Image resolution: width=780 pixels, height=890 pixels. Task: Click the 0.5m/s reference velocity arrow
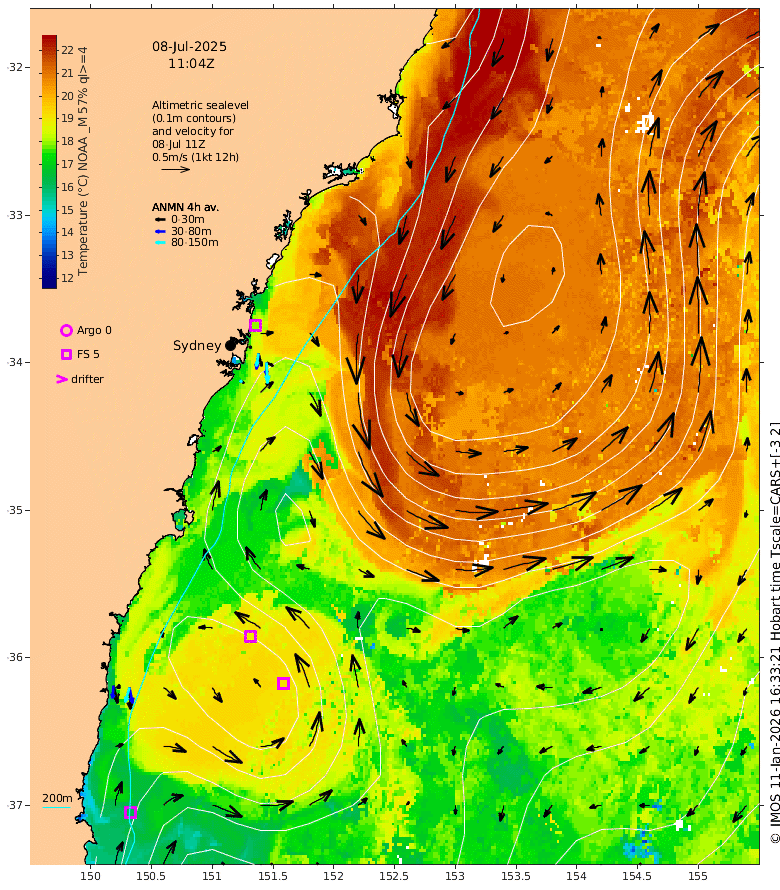tap(175, 169)
